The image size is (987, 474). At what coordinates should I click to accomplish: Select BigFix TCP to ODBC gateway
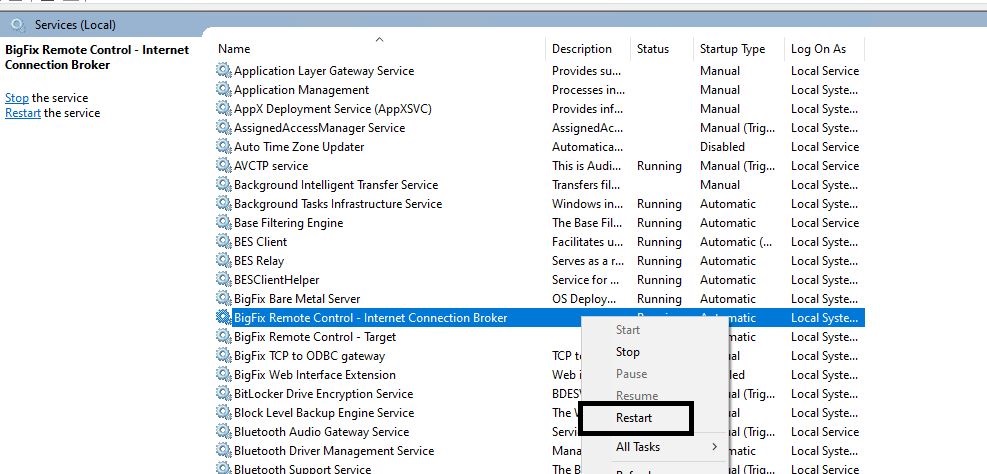309,355
